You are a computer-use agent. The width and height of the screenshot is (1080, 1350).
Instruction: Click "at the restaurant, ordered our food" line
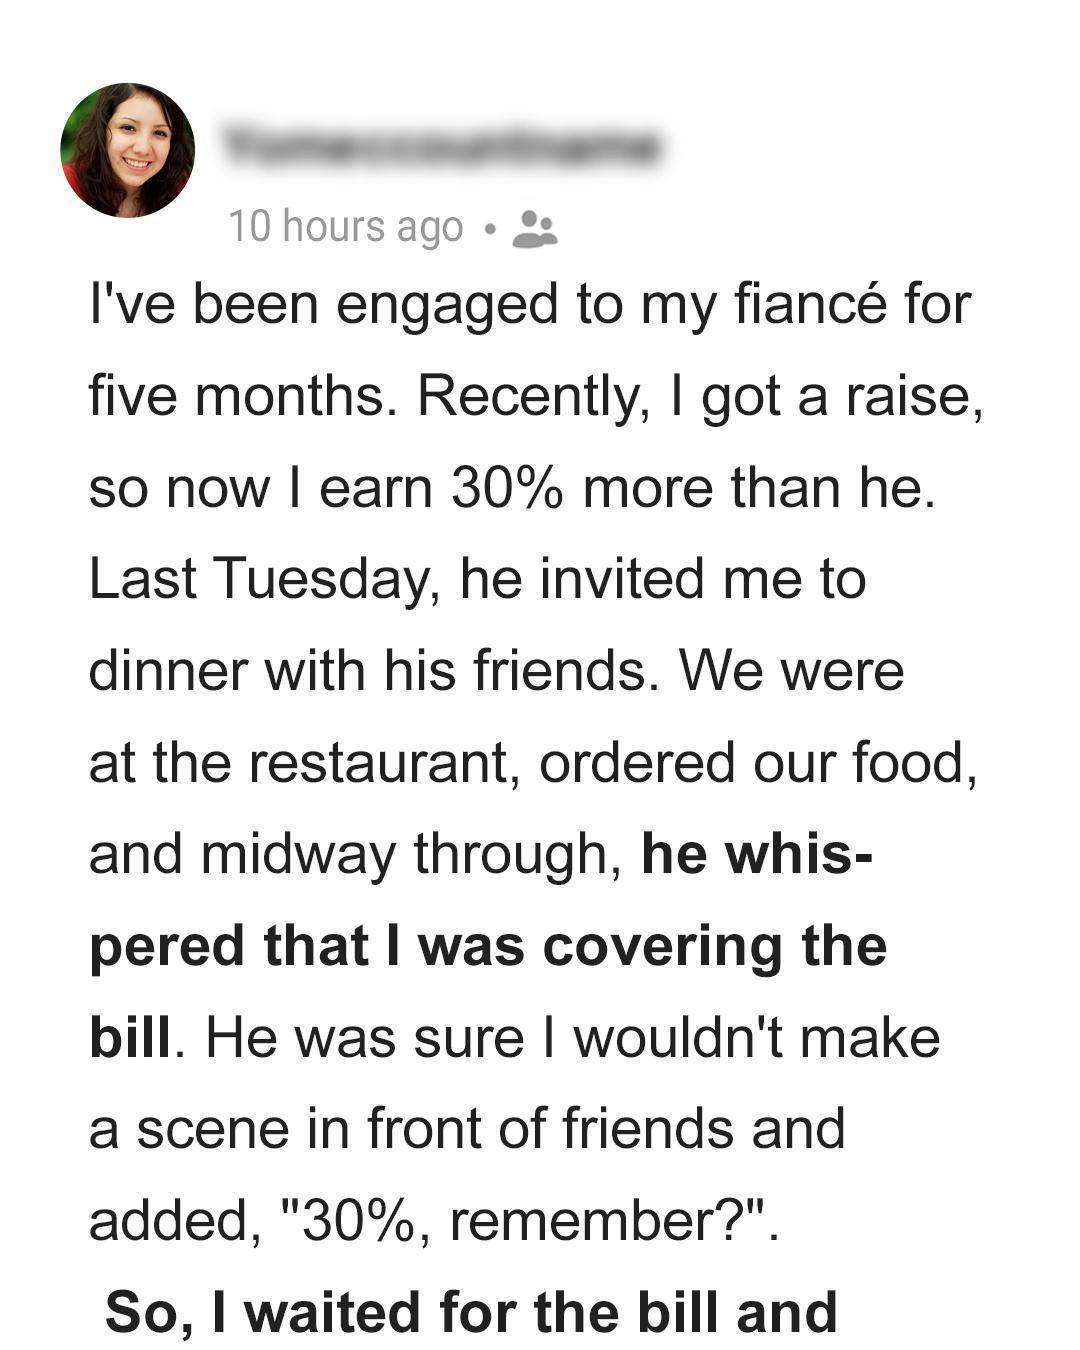pyautogui.click(x=532, y=762)
